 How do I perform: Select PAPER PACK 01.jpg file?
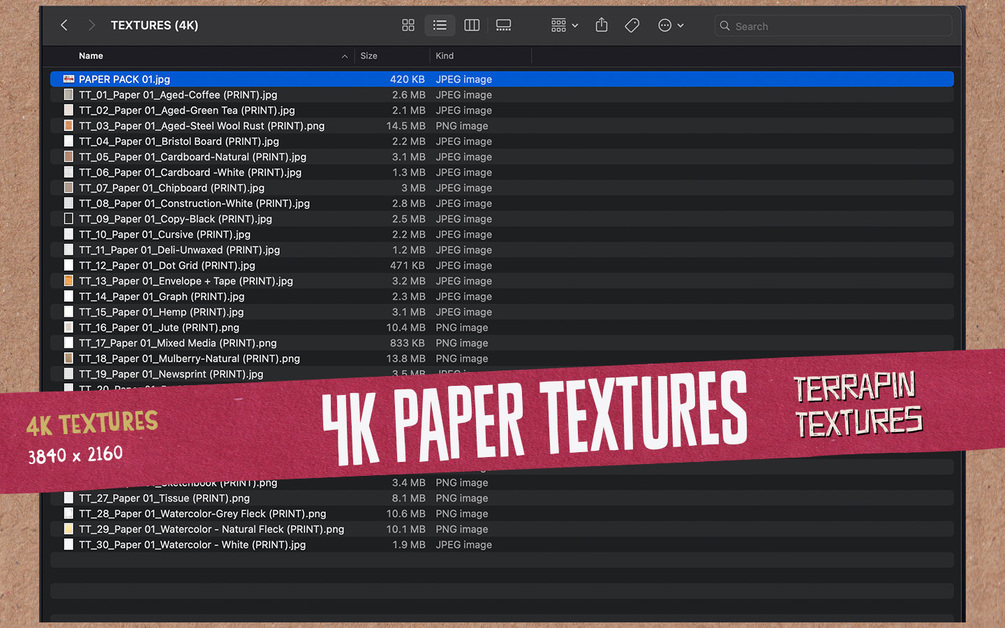(502, 79)
